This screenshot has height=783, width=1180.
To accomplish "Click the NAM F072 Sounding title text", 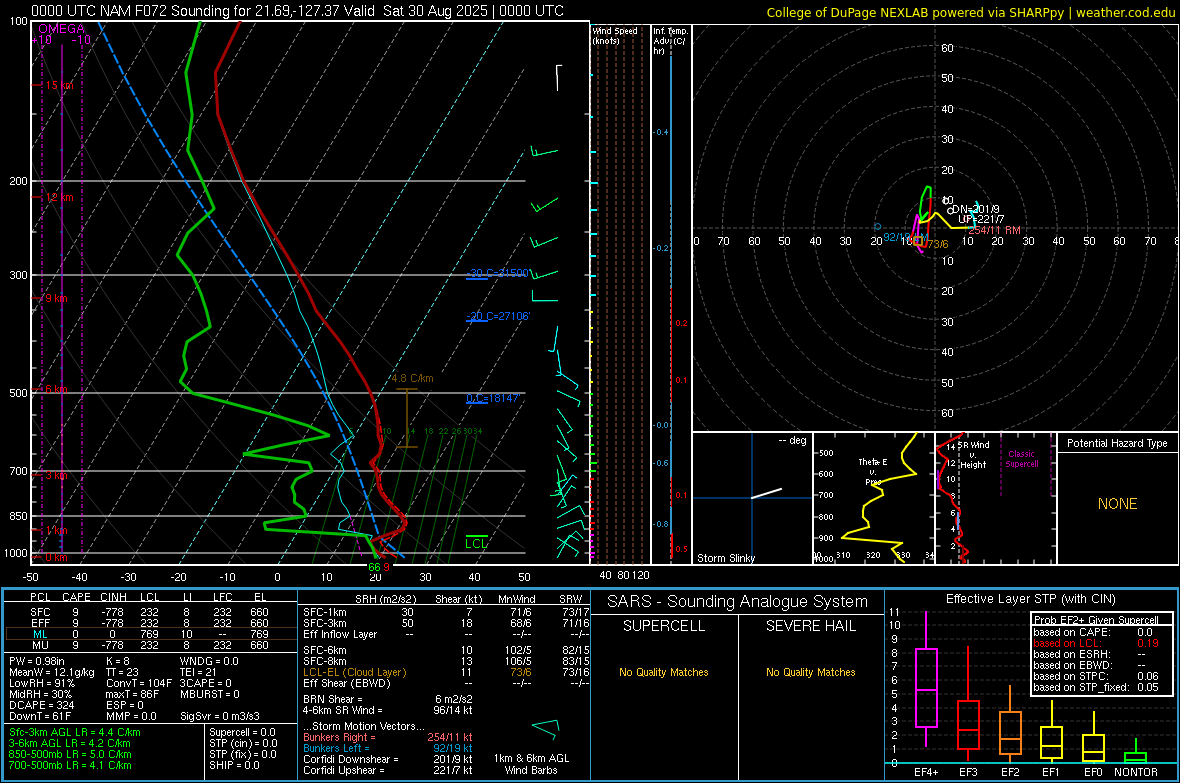I will click(x=297, y=11).
